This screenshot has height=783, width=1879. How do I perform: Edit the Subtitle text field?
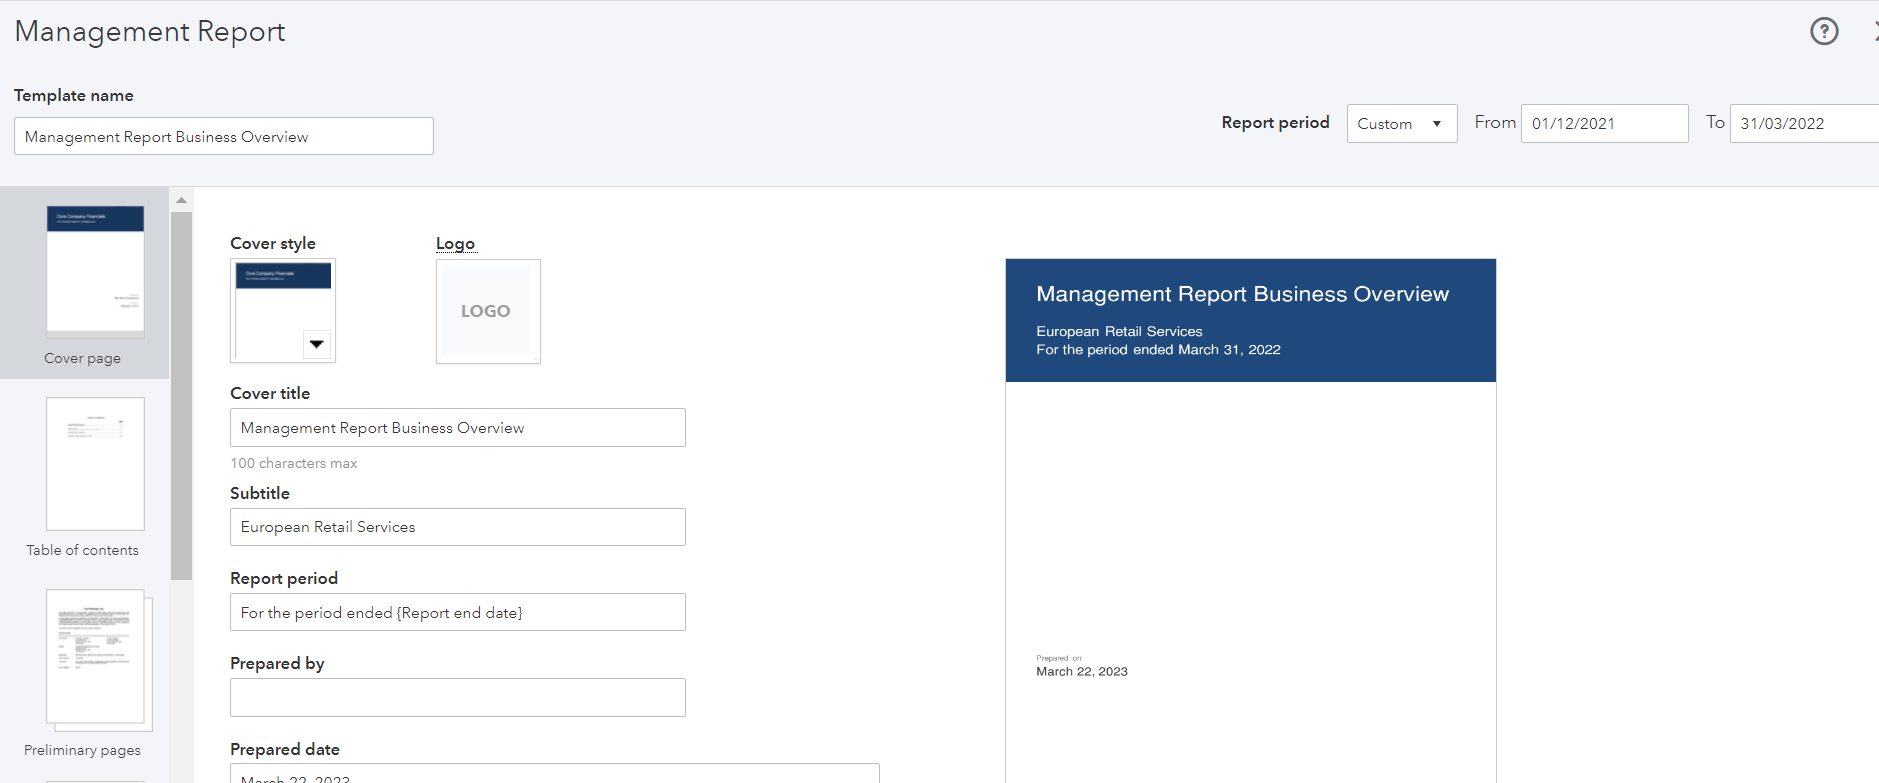point(457,527)
